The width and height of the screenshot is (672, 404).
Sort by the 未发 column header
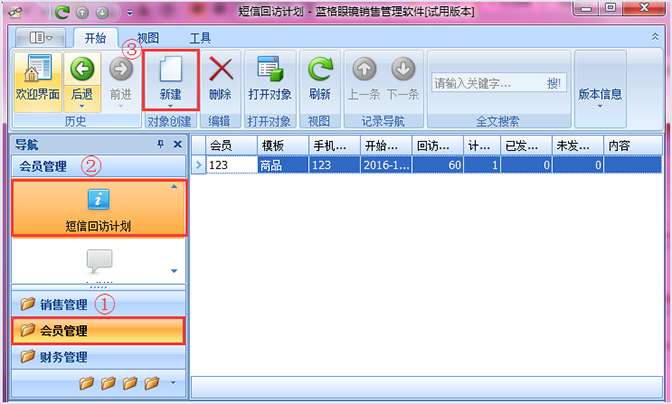(x=578, y=146)
